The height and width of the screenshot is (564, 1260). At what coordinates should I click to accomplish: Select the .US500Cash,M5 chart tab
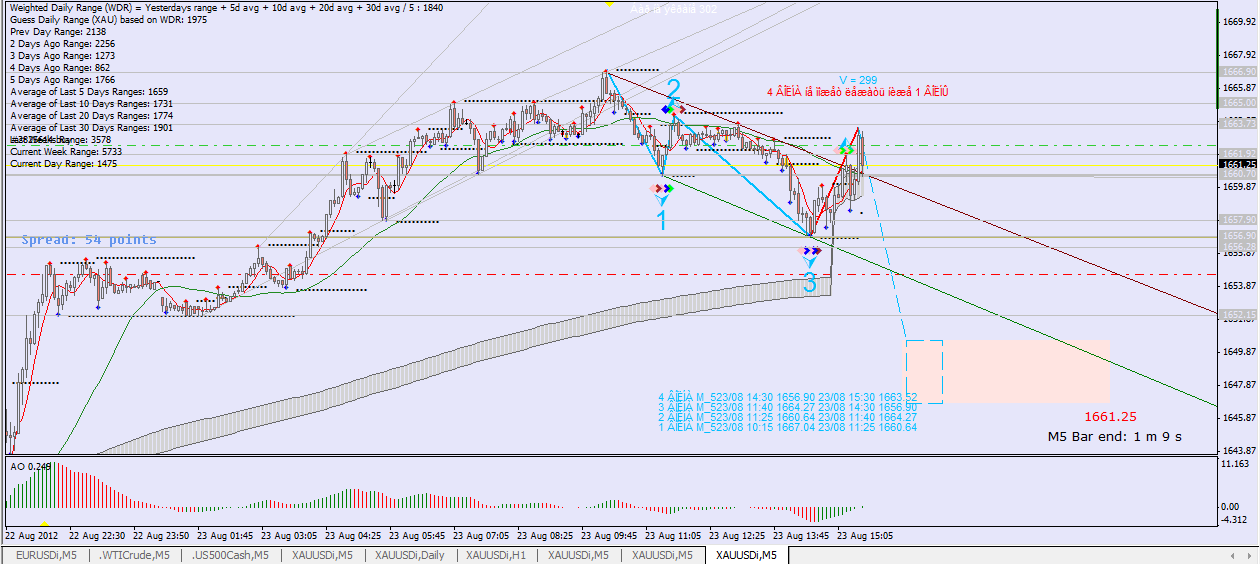(231, 555)
